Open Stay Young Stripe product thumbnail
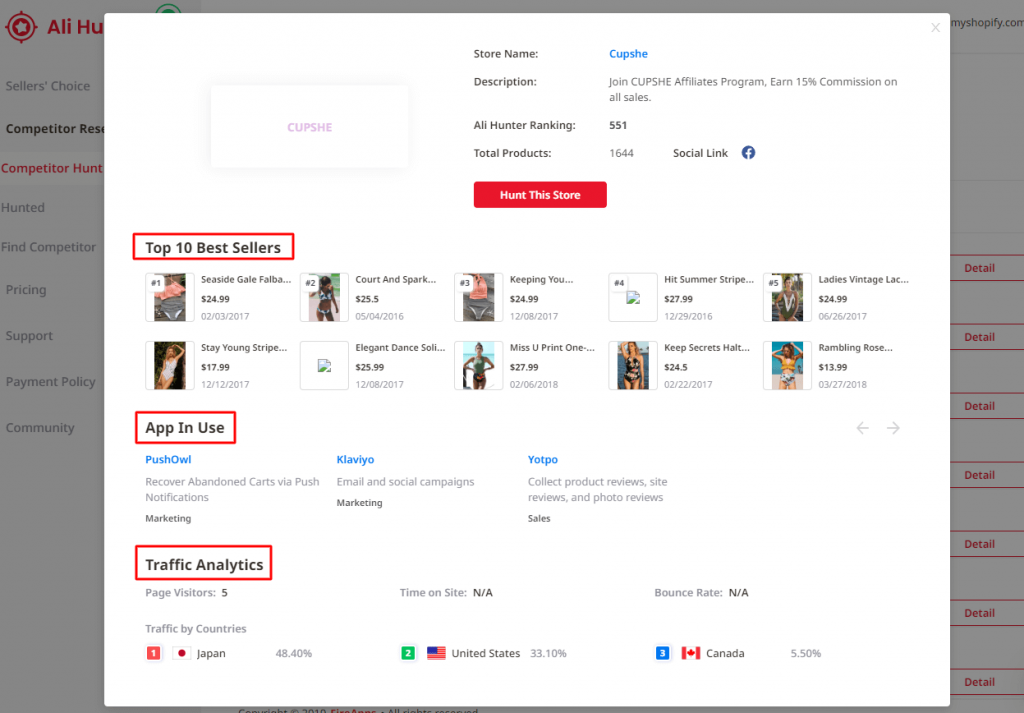This screenshot has width=1024, height=713. [x=170, y=366]
